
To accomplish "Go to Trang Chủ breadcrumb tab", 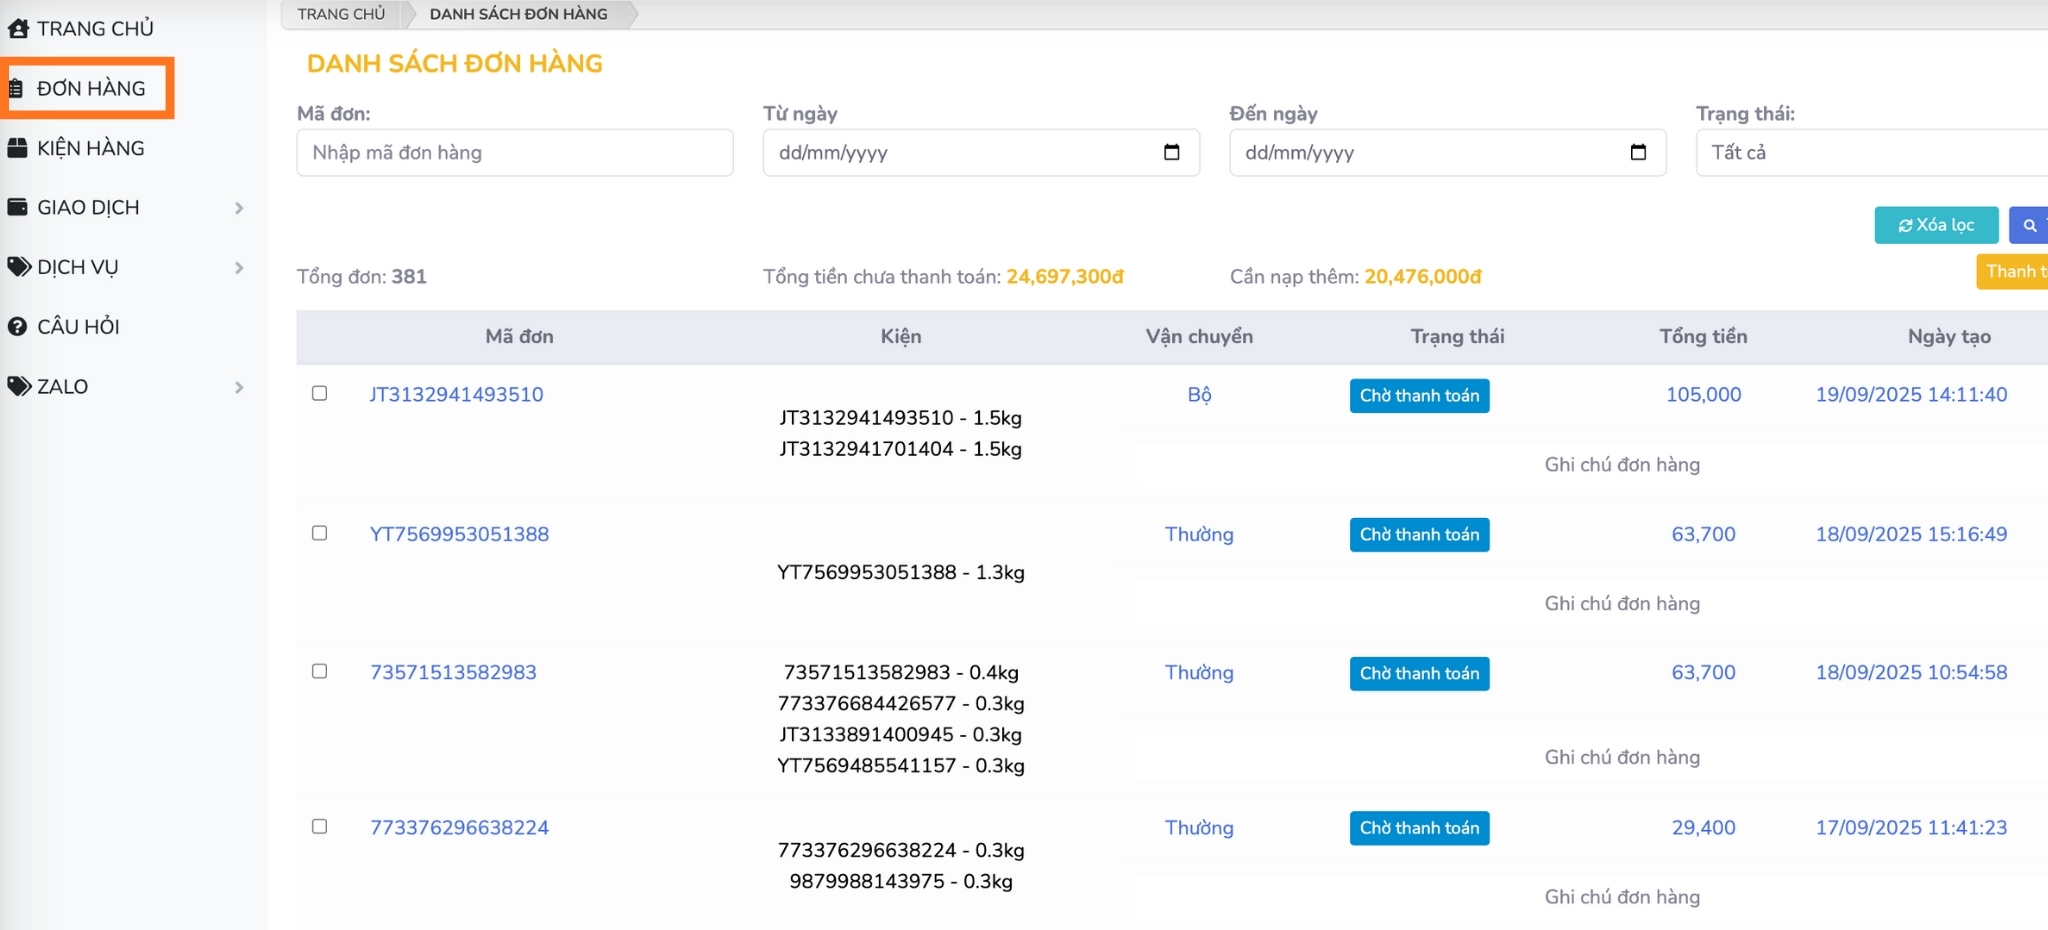I will coord(341,14).
